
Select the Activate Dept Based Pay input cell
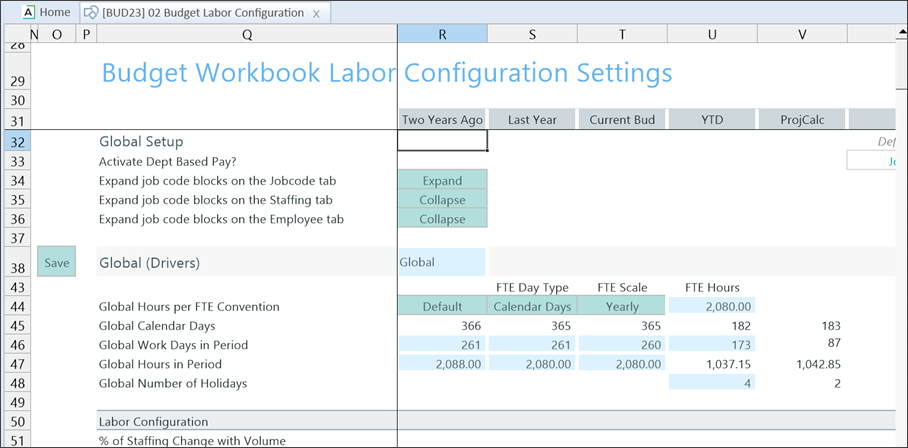pyautogui.click(x=442, y=161)
